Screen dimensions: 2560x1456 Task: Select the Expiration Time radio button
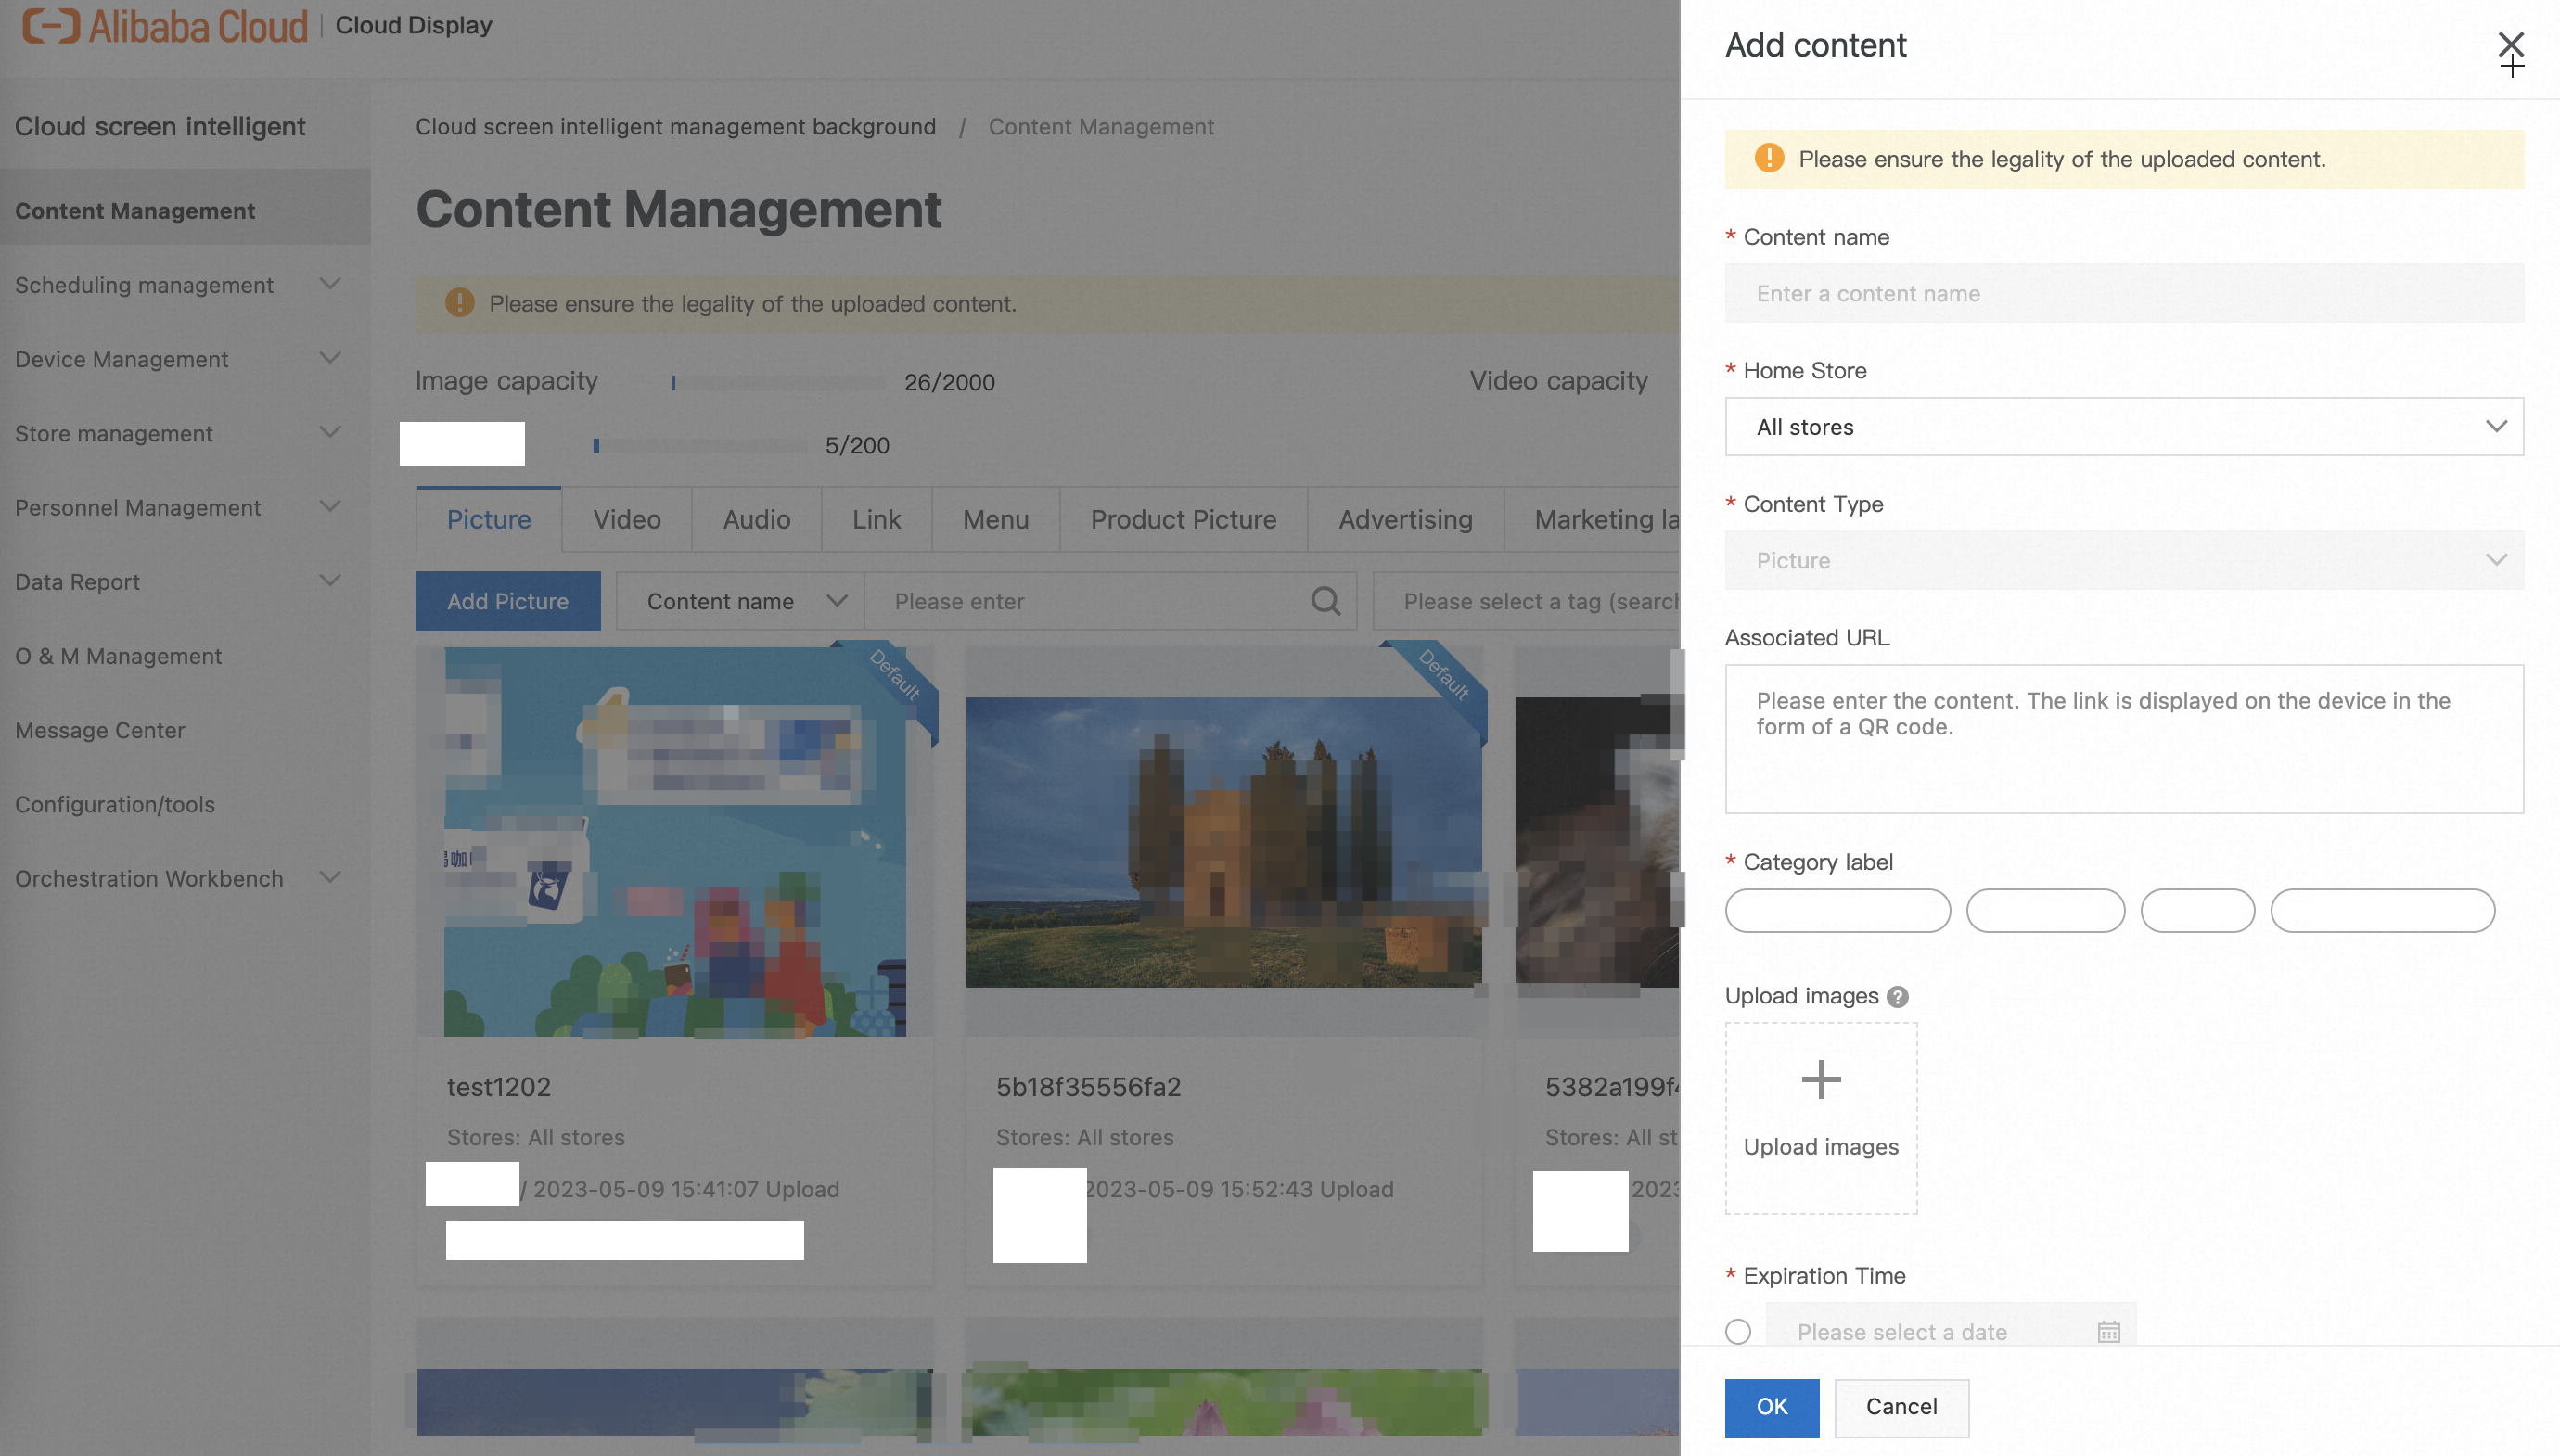point(1738,1332)
